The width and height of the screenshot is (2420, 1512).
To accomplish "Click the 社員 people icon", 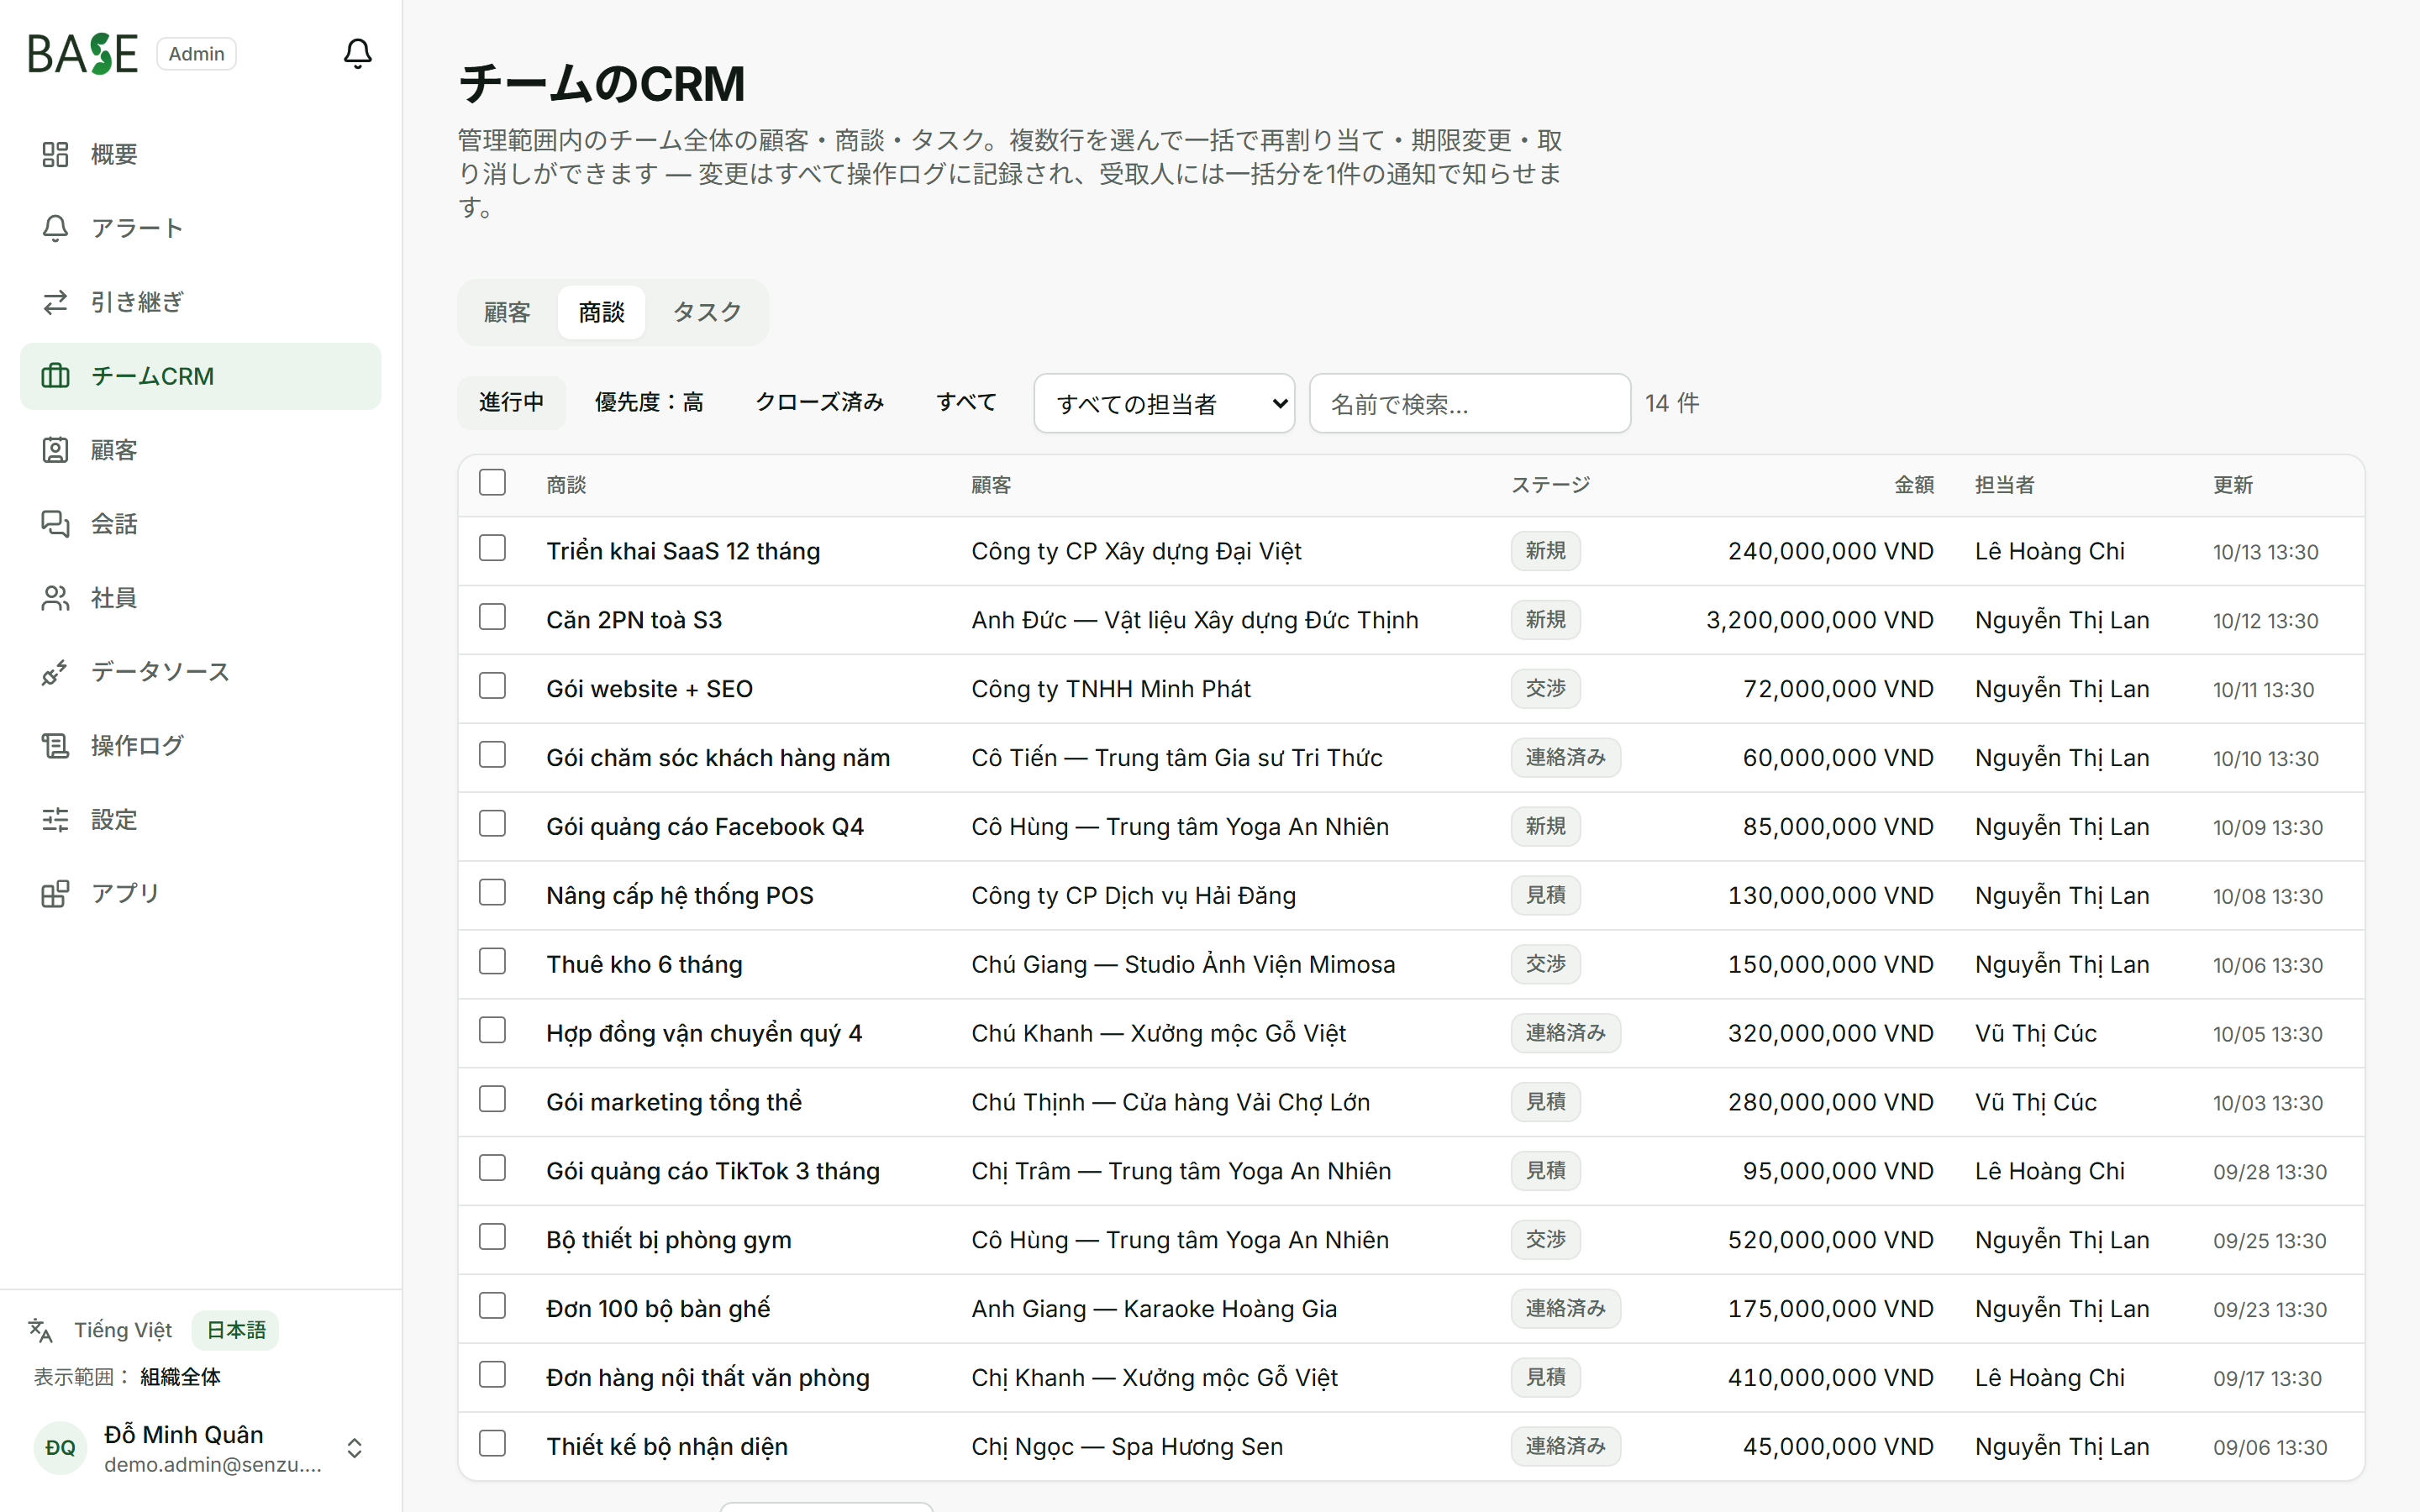I will point(55,598).
